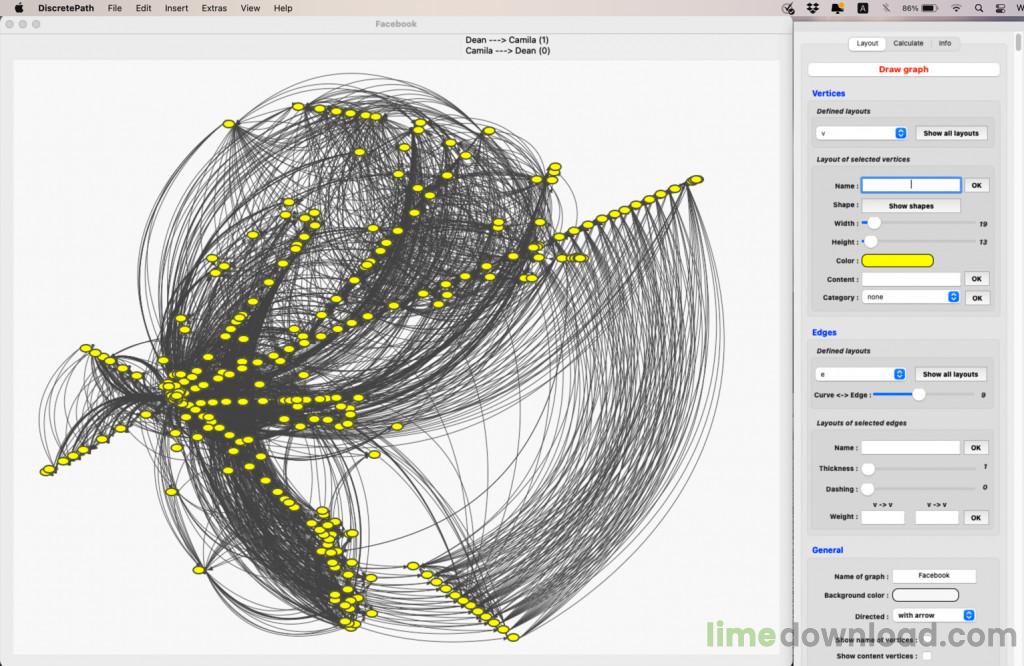Click the side panel vertical scrollbar
Image resolution: width=1024 pixels, height=666 pixels.
click(1017, 42)
